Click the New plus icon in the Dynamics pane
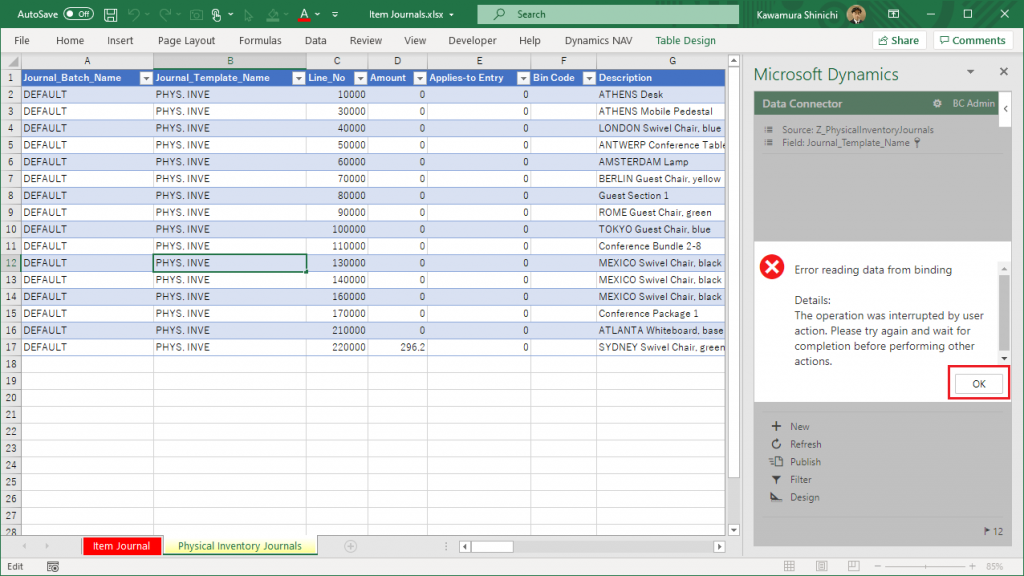Image resolution: width=1024 pixels, height=576 pixels. (776, 426)
